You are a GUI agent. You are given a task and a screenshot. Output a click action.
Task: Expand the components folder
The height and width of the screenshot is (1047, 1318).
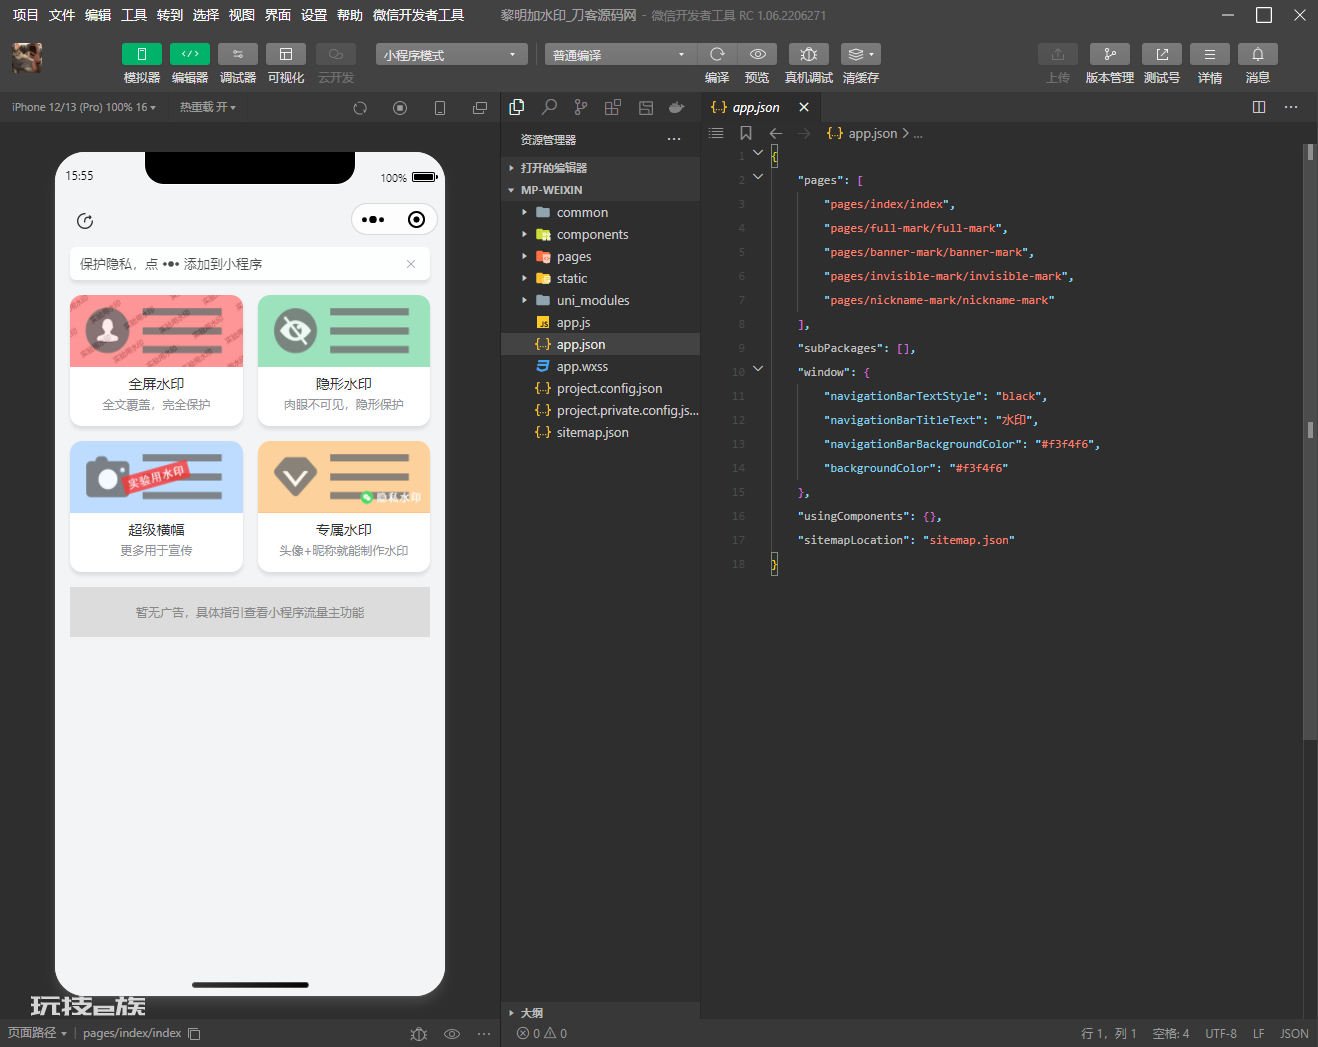tap(600, 234)
